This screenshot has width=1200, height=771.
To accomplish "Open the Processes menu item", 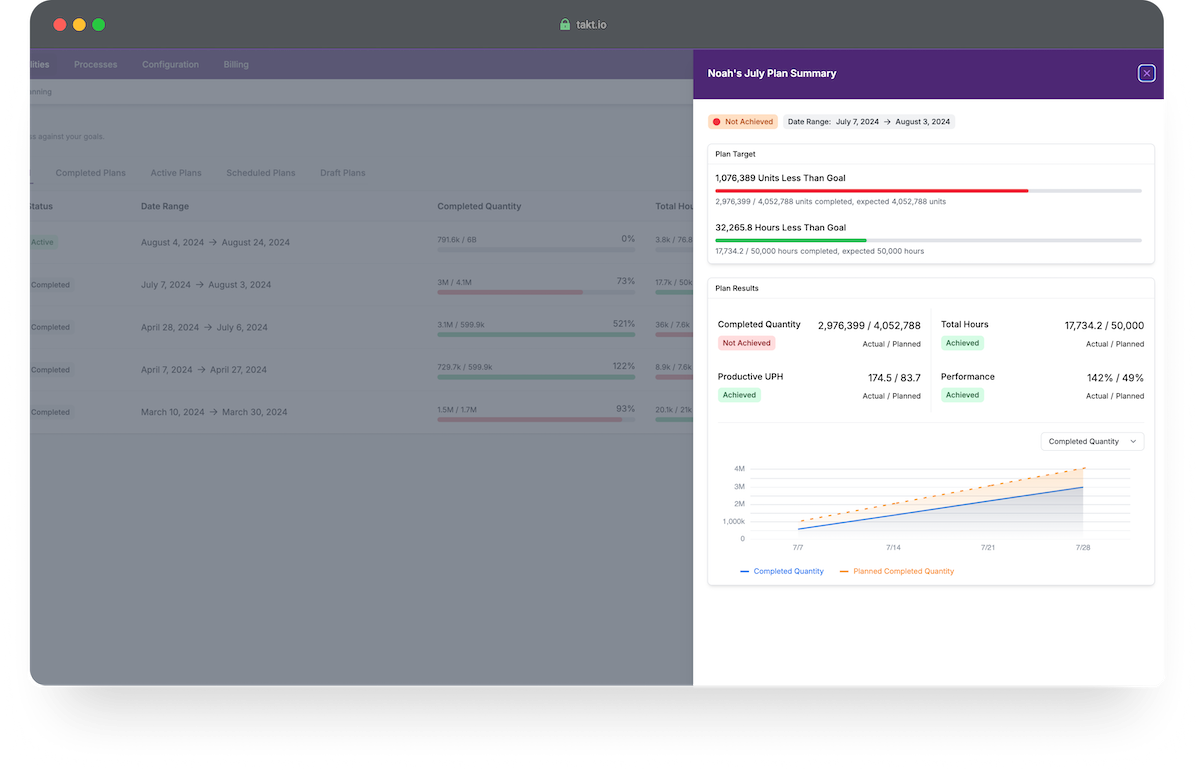I will click(96, 65).
